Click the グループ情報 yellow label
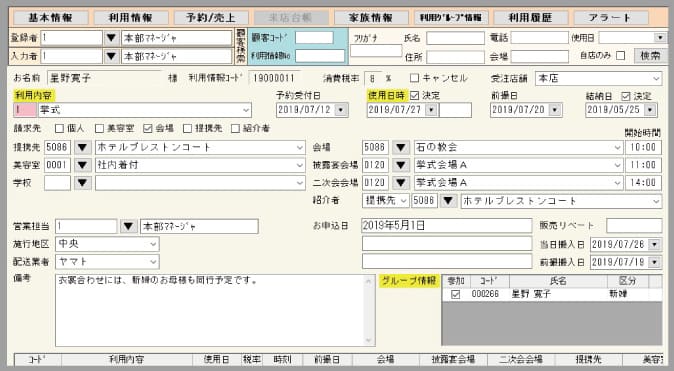 (408, 281)
